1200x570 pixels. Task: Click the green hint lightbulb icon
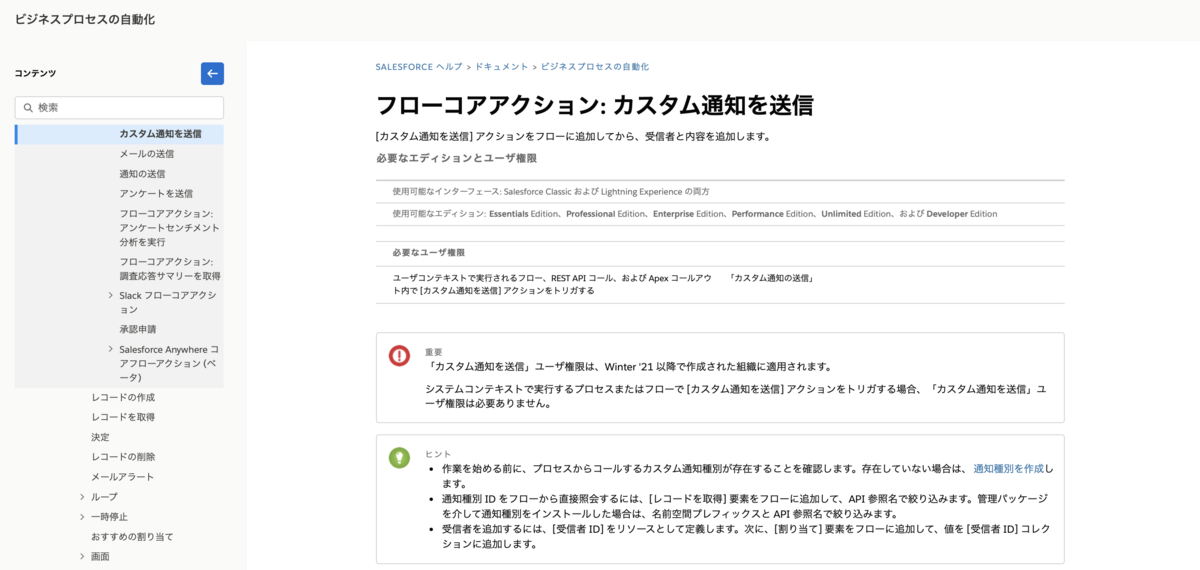[x=399, y=457]
